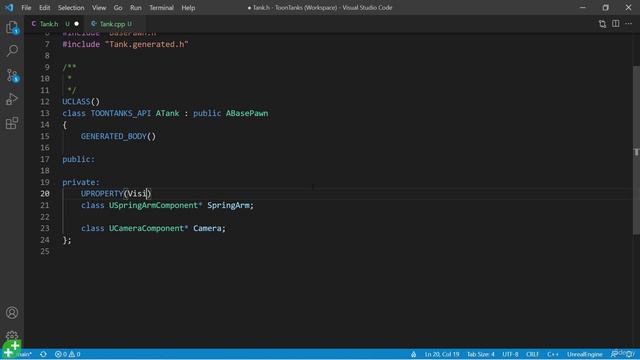Click line number 20 in the gutter
Viewport: 640px width, 360px height.
pyautogui.click(x=45, y=193)
